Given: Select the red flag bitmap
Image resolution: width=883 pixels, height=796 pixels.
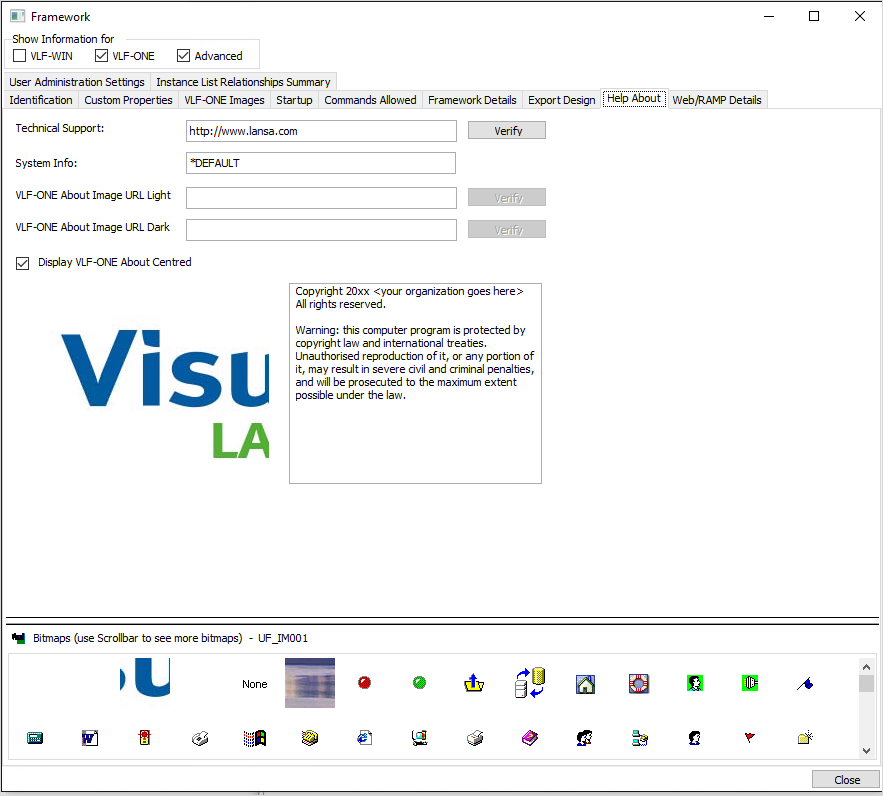Looking at the screenshot, I should (x=750, y=737).
